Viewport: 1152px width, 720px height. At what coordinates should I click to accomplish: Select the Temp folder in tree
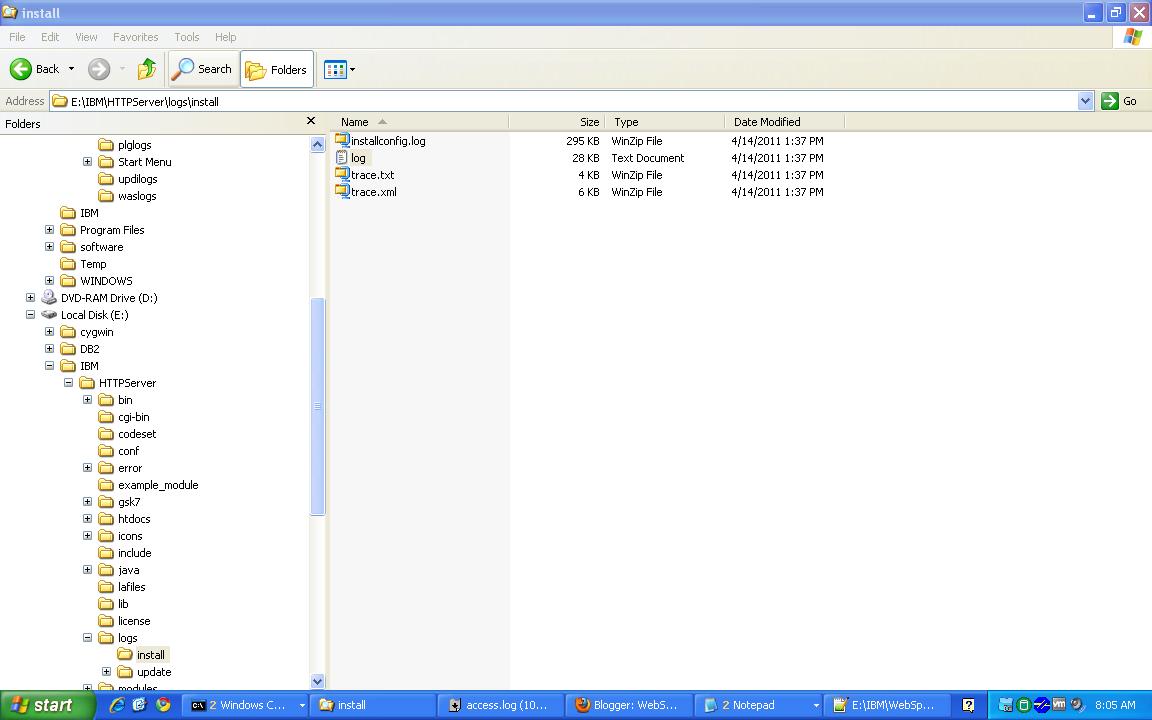(83, 264)
